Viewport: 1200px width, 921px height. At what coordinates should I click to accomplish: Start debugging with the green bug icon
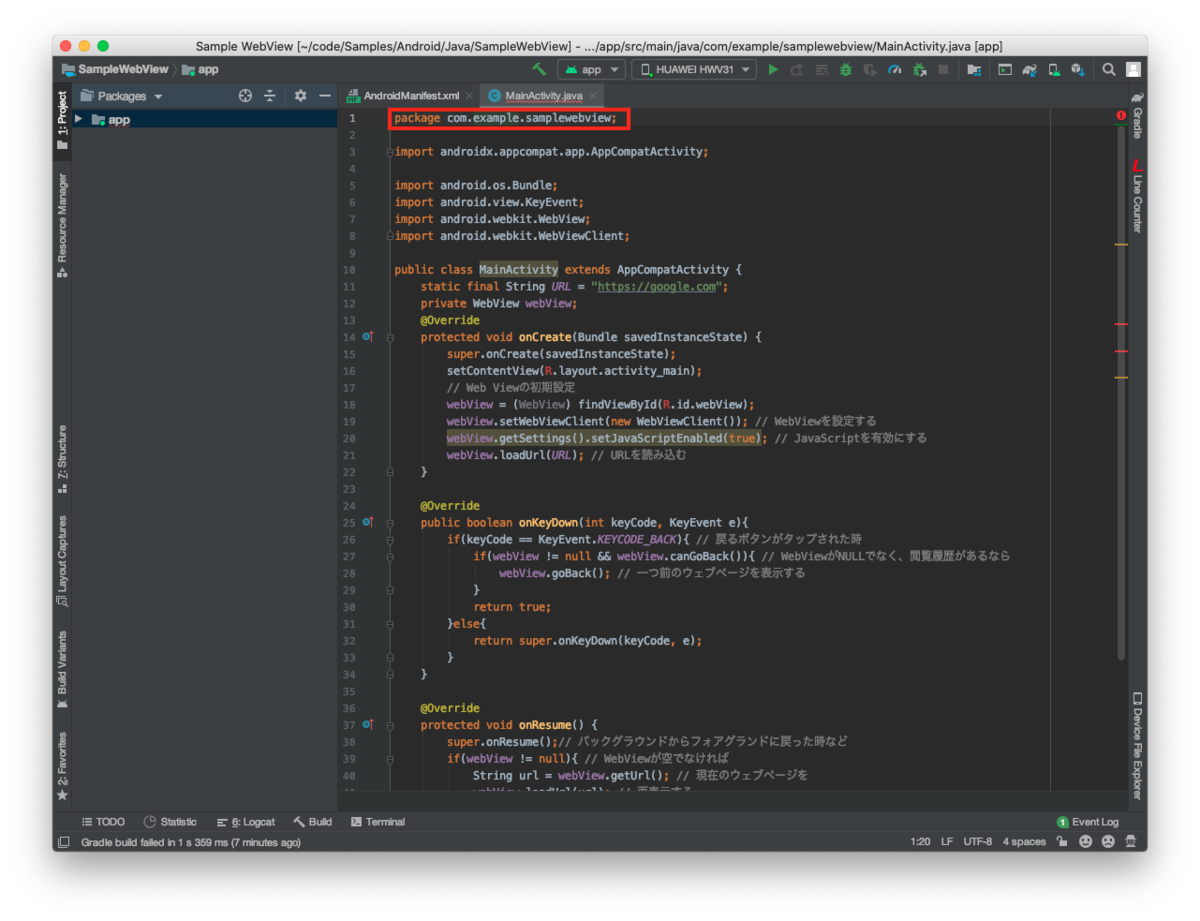point(846,69)
